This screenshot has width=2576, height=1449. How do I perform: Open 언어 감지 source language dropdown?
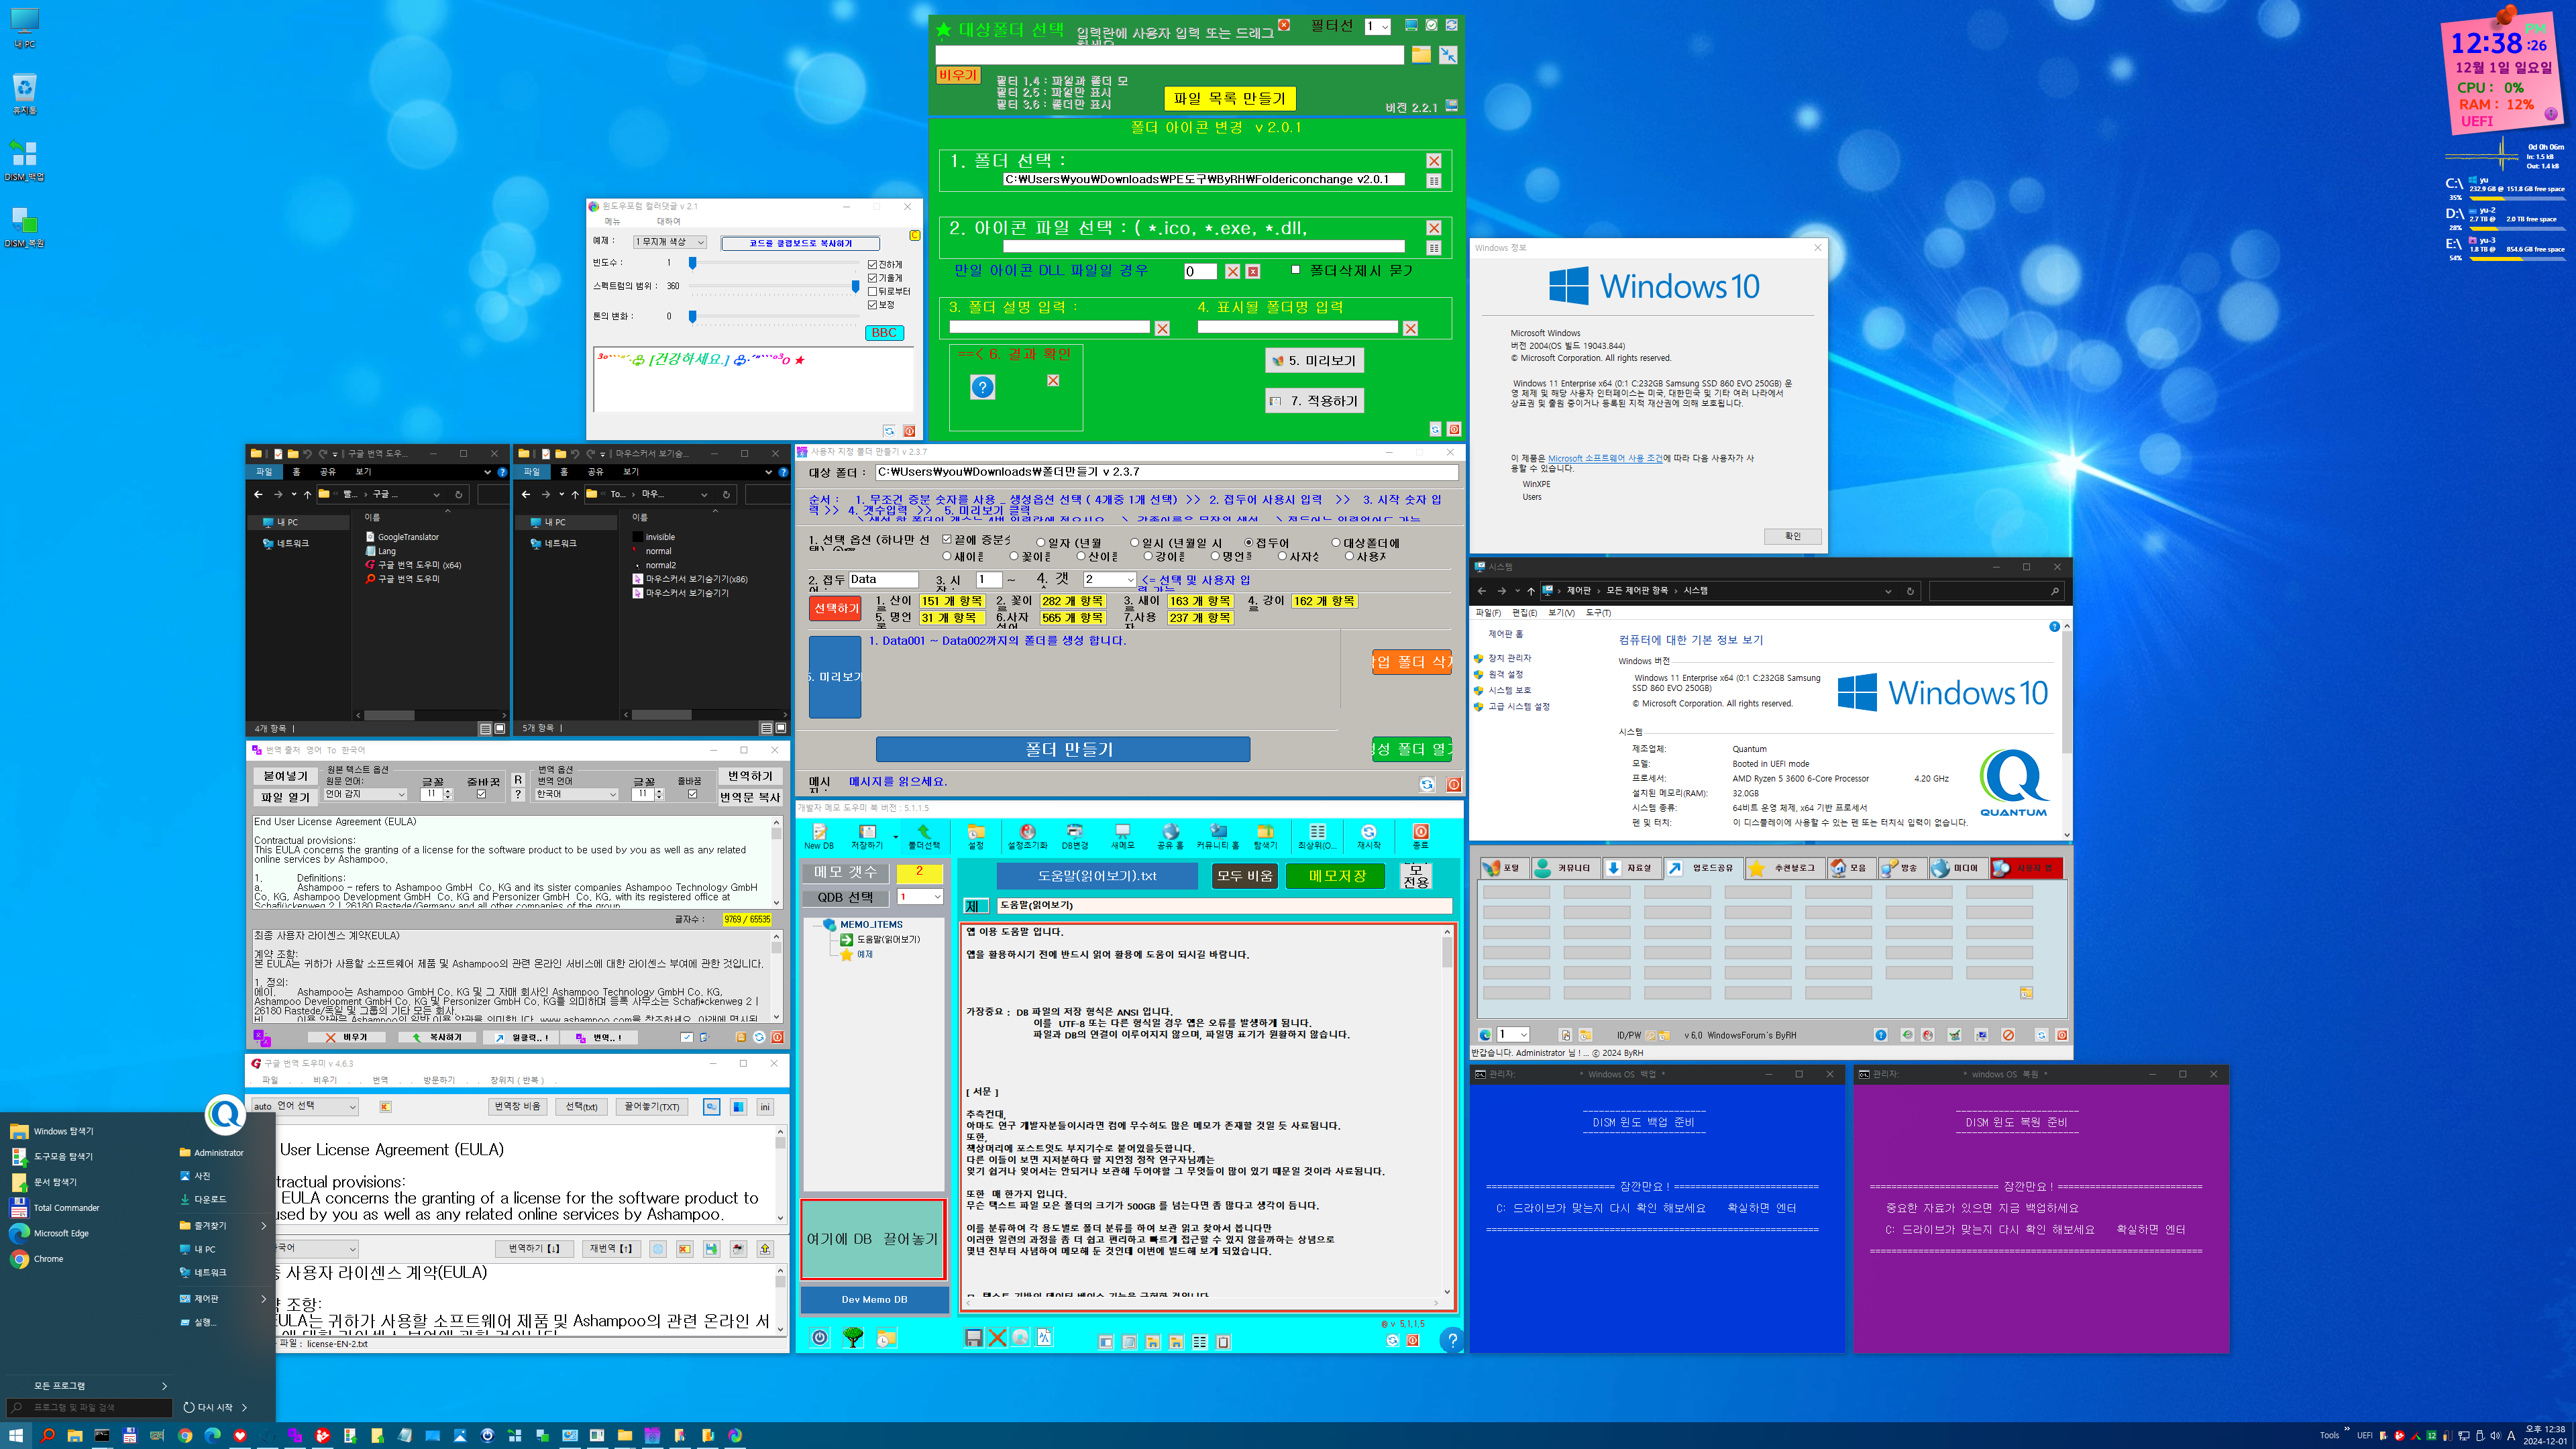[365, 794]
